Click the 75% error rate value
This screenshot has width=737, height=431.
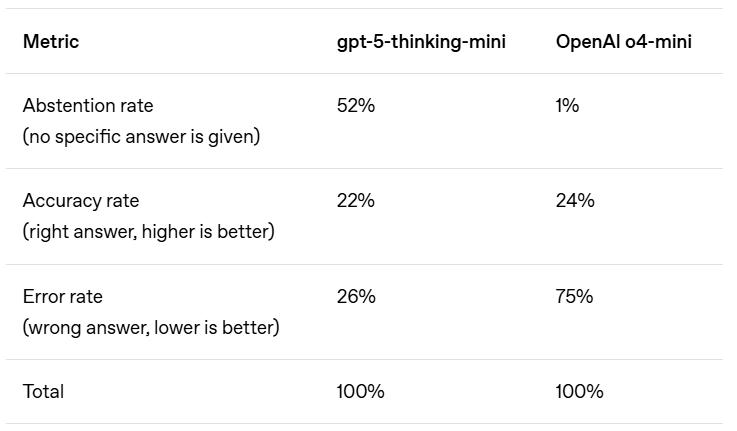(x=574, y=297)
